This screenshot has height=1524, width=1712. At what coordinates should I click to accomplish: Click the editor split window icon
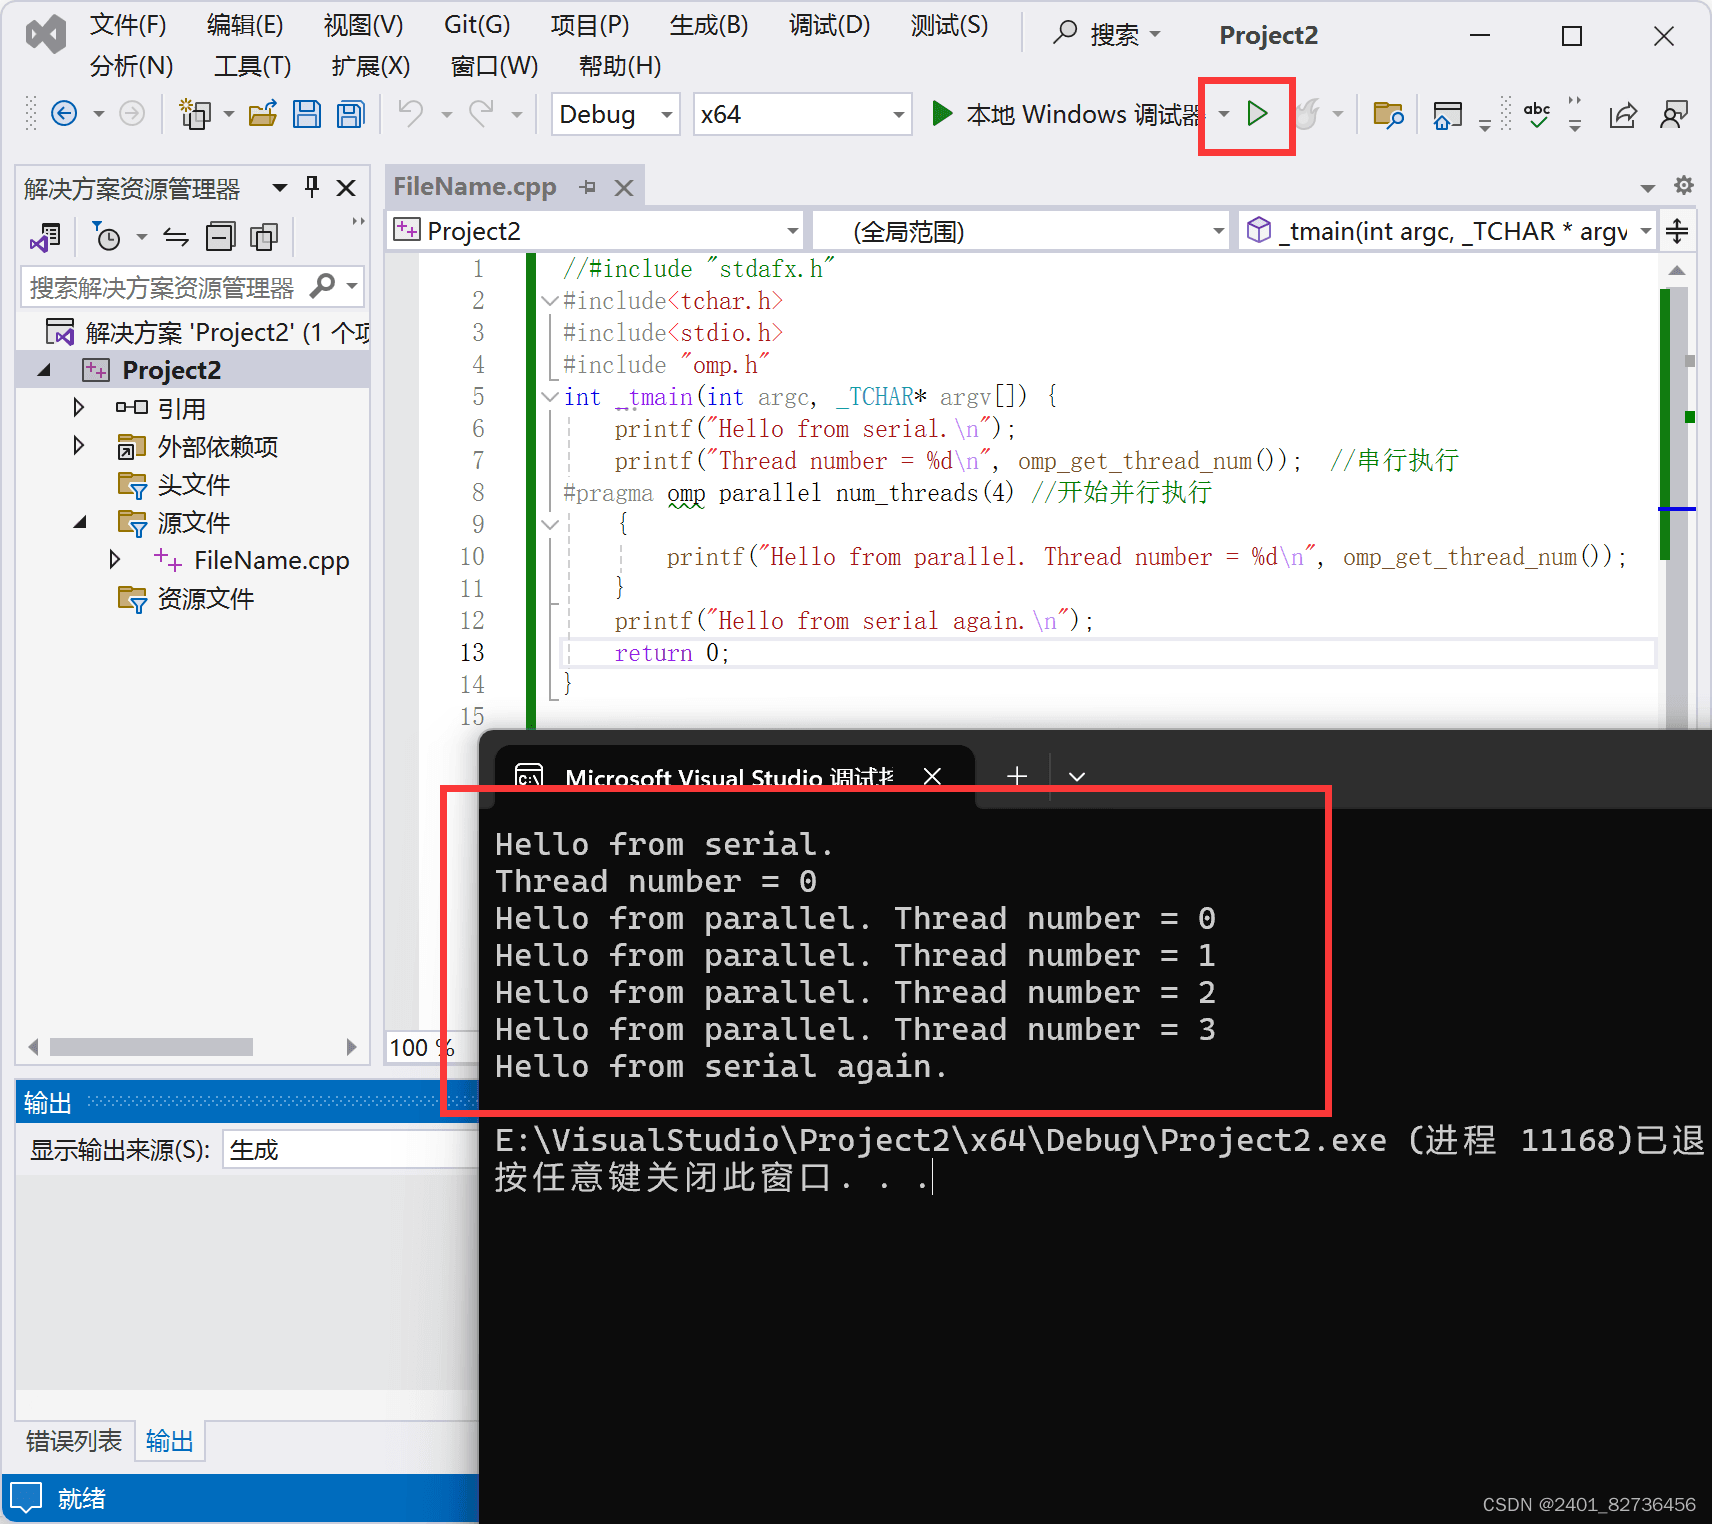[1677, 231]
